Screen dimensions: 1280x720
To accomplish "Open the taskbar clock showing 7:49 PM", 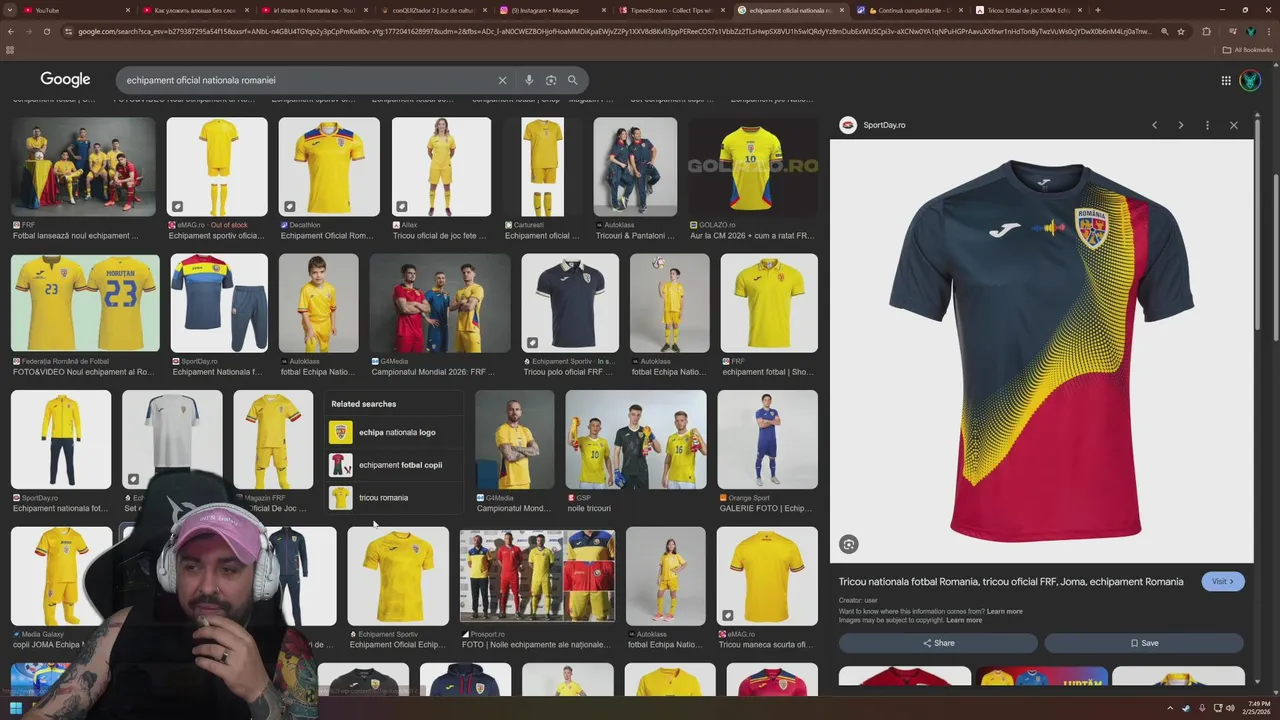I will point(1257,709).
